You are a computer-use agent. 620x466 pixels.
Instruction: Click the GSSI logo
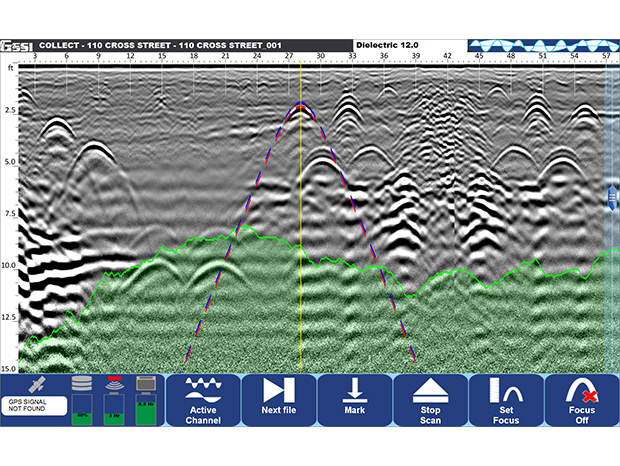coord(17,45)
